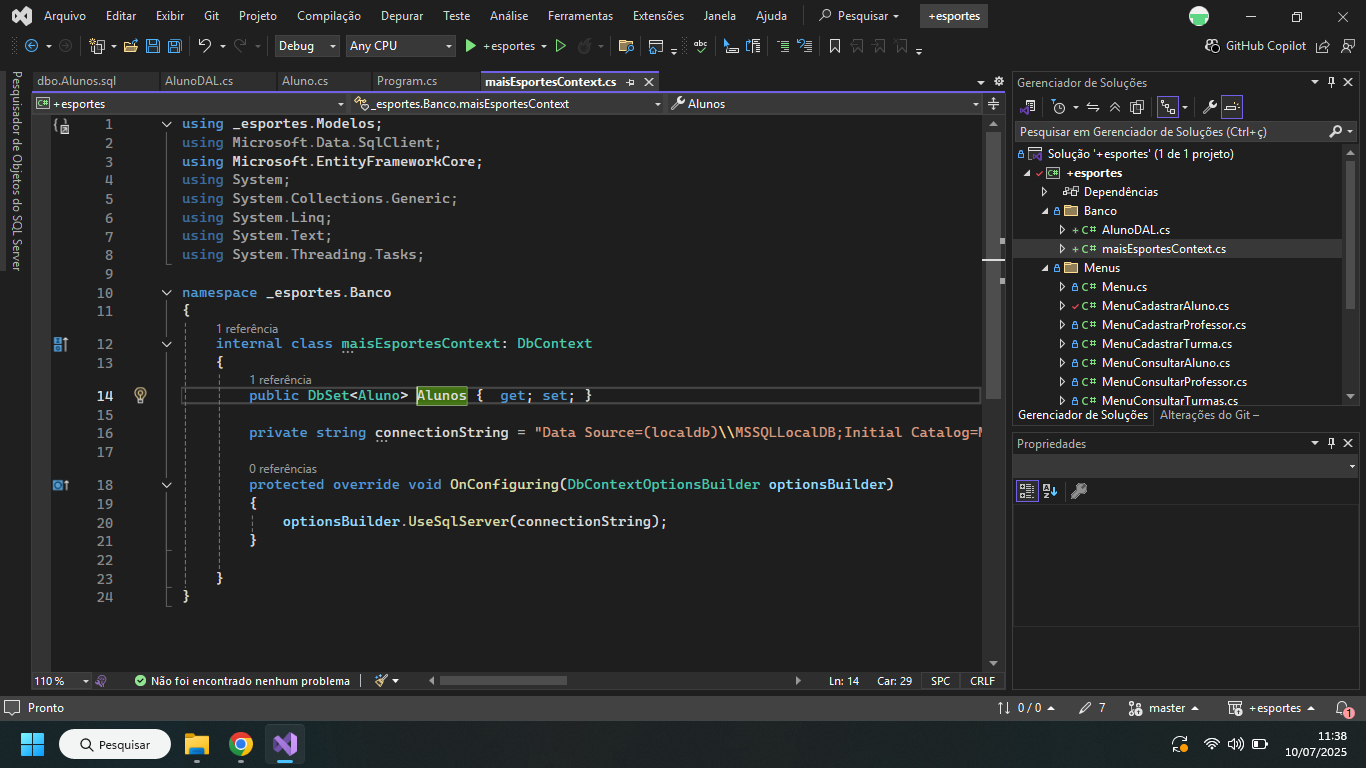The height and width of the screenshot is (768, 1366).
Task: Select AlunoDAL.cs in Solution Explorer
Action: [1136, 230]
